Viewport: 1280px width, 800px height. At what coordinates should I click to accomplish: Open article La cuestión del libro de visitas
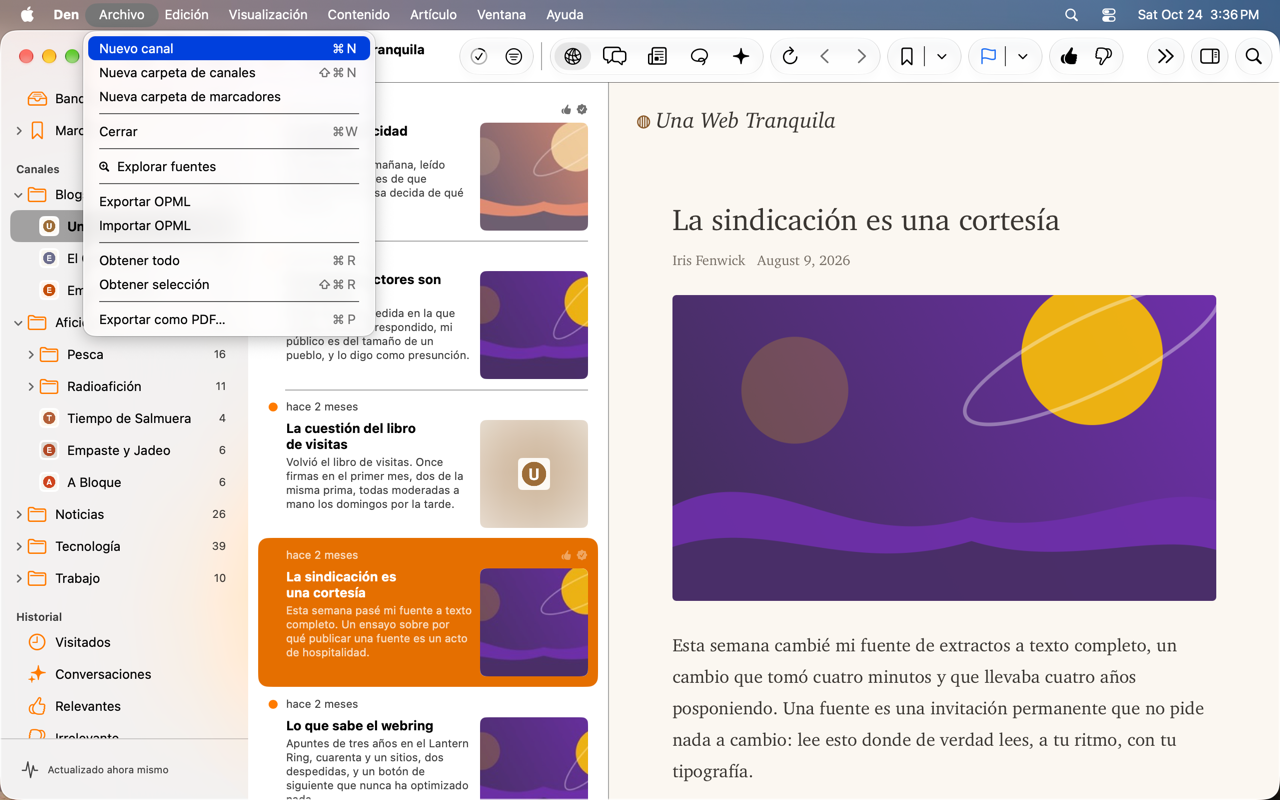click(428, 465)
